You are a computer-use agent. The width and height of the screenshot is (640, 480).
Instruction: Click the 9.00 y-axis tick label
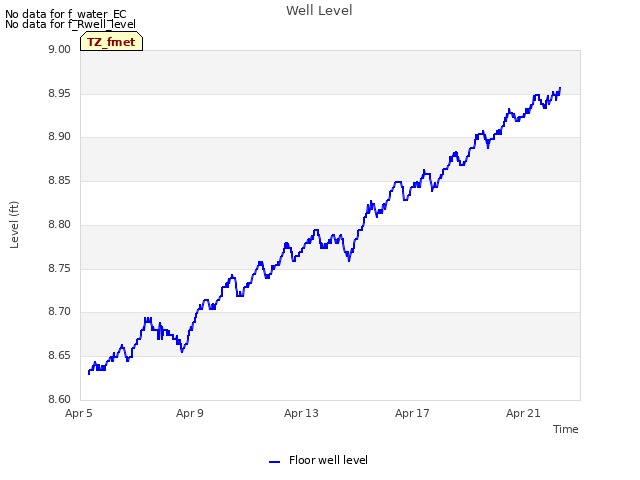60,49
